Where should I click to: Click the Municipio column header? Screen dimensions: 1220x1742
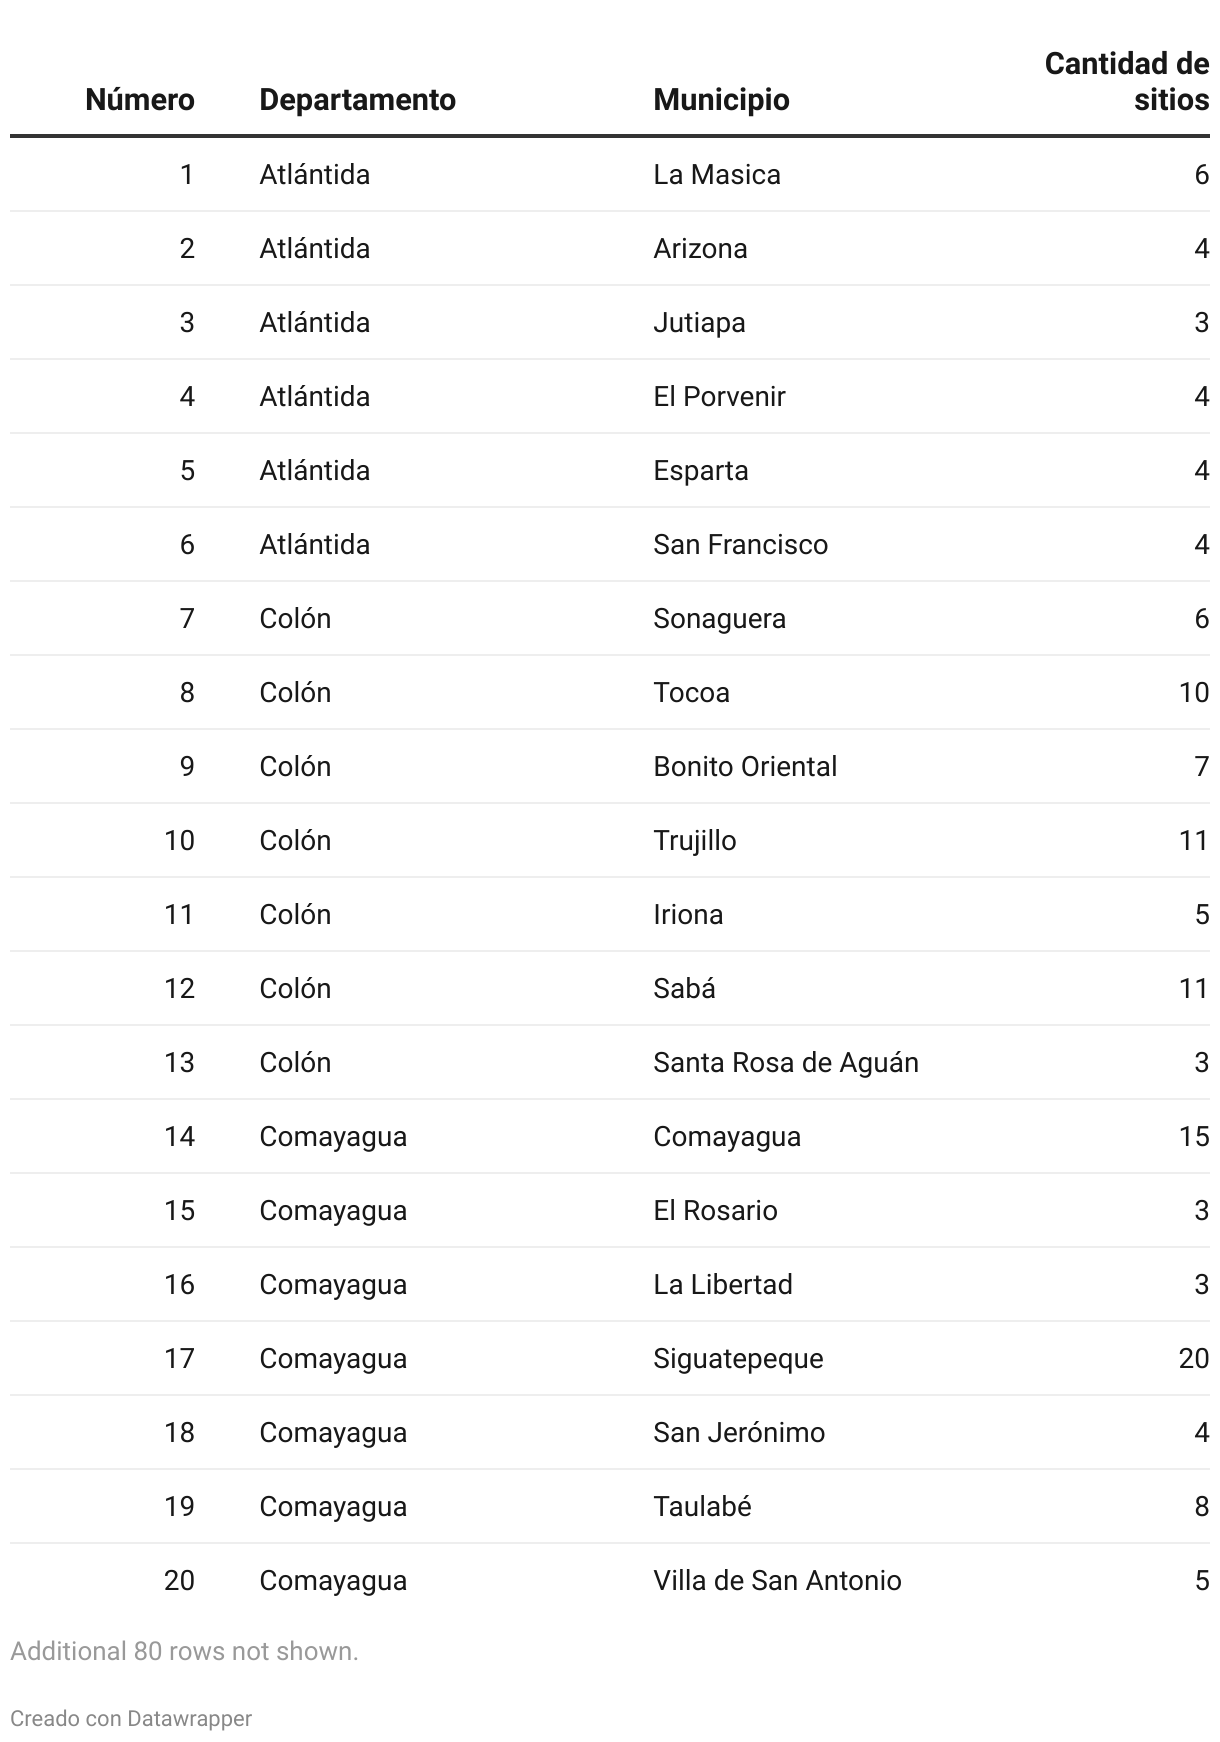[x=721, y=100]
